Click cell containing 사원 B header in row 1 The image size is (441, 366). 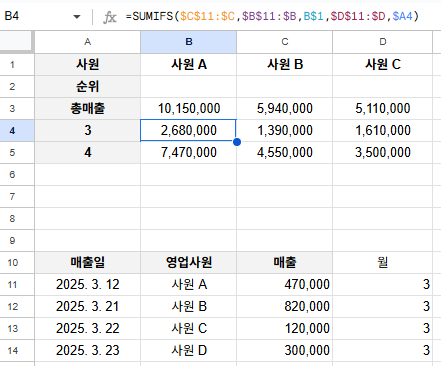(285, 64)
